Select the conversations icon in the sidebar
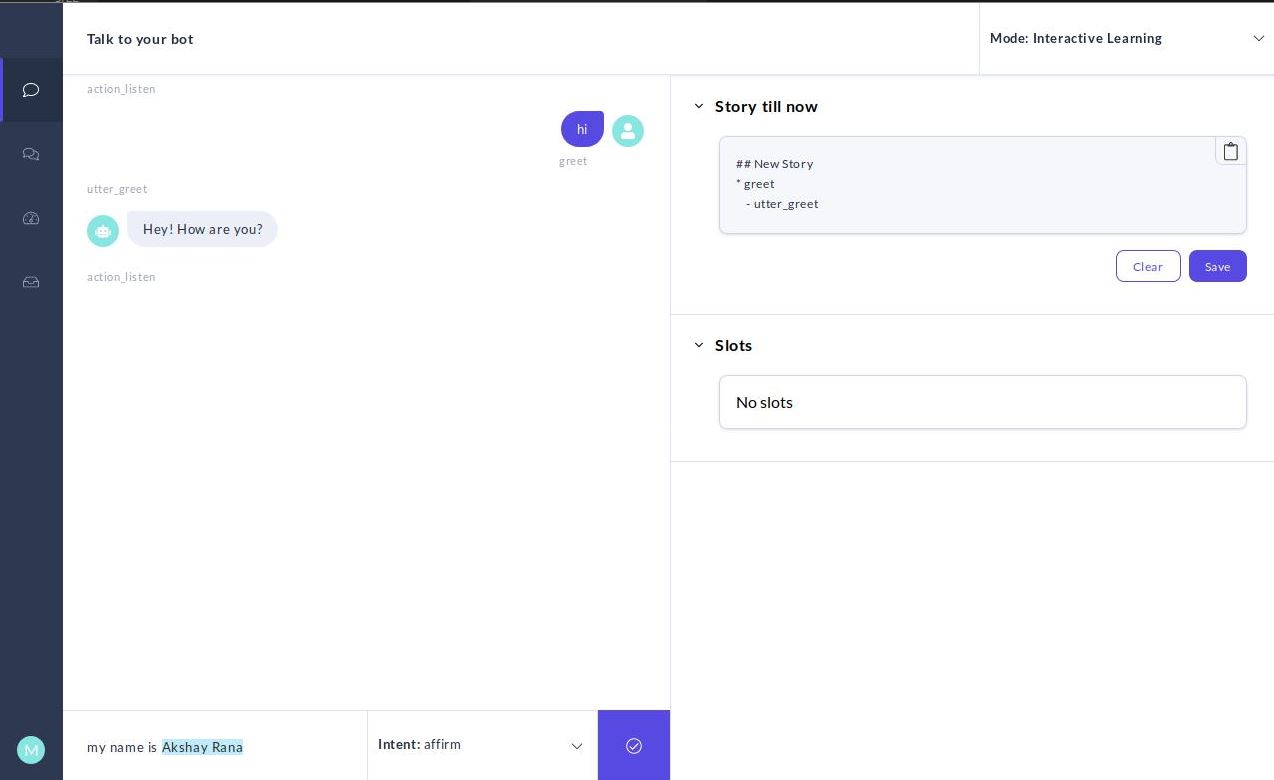This screenshot has width=1274, height=780. pyautogui.click(x=31, y=154)
